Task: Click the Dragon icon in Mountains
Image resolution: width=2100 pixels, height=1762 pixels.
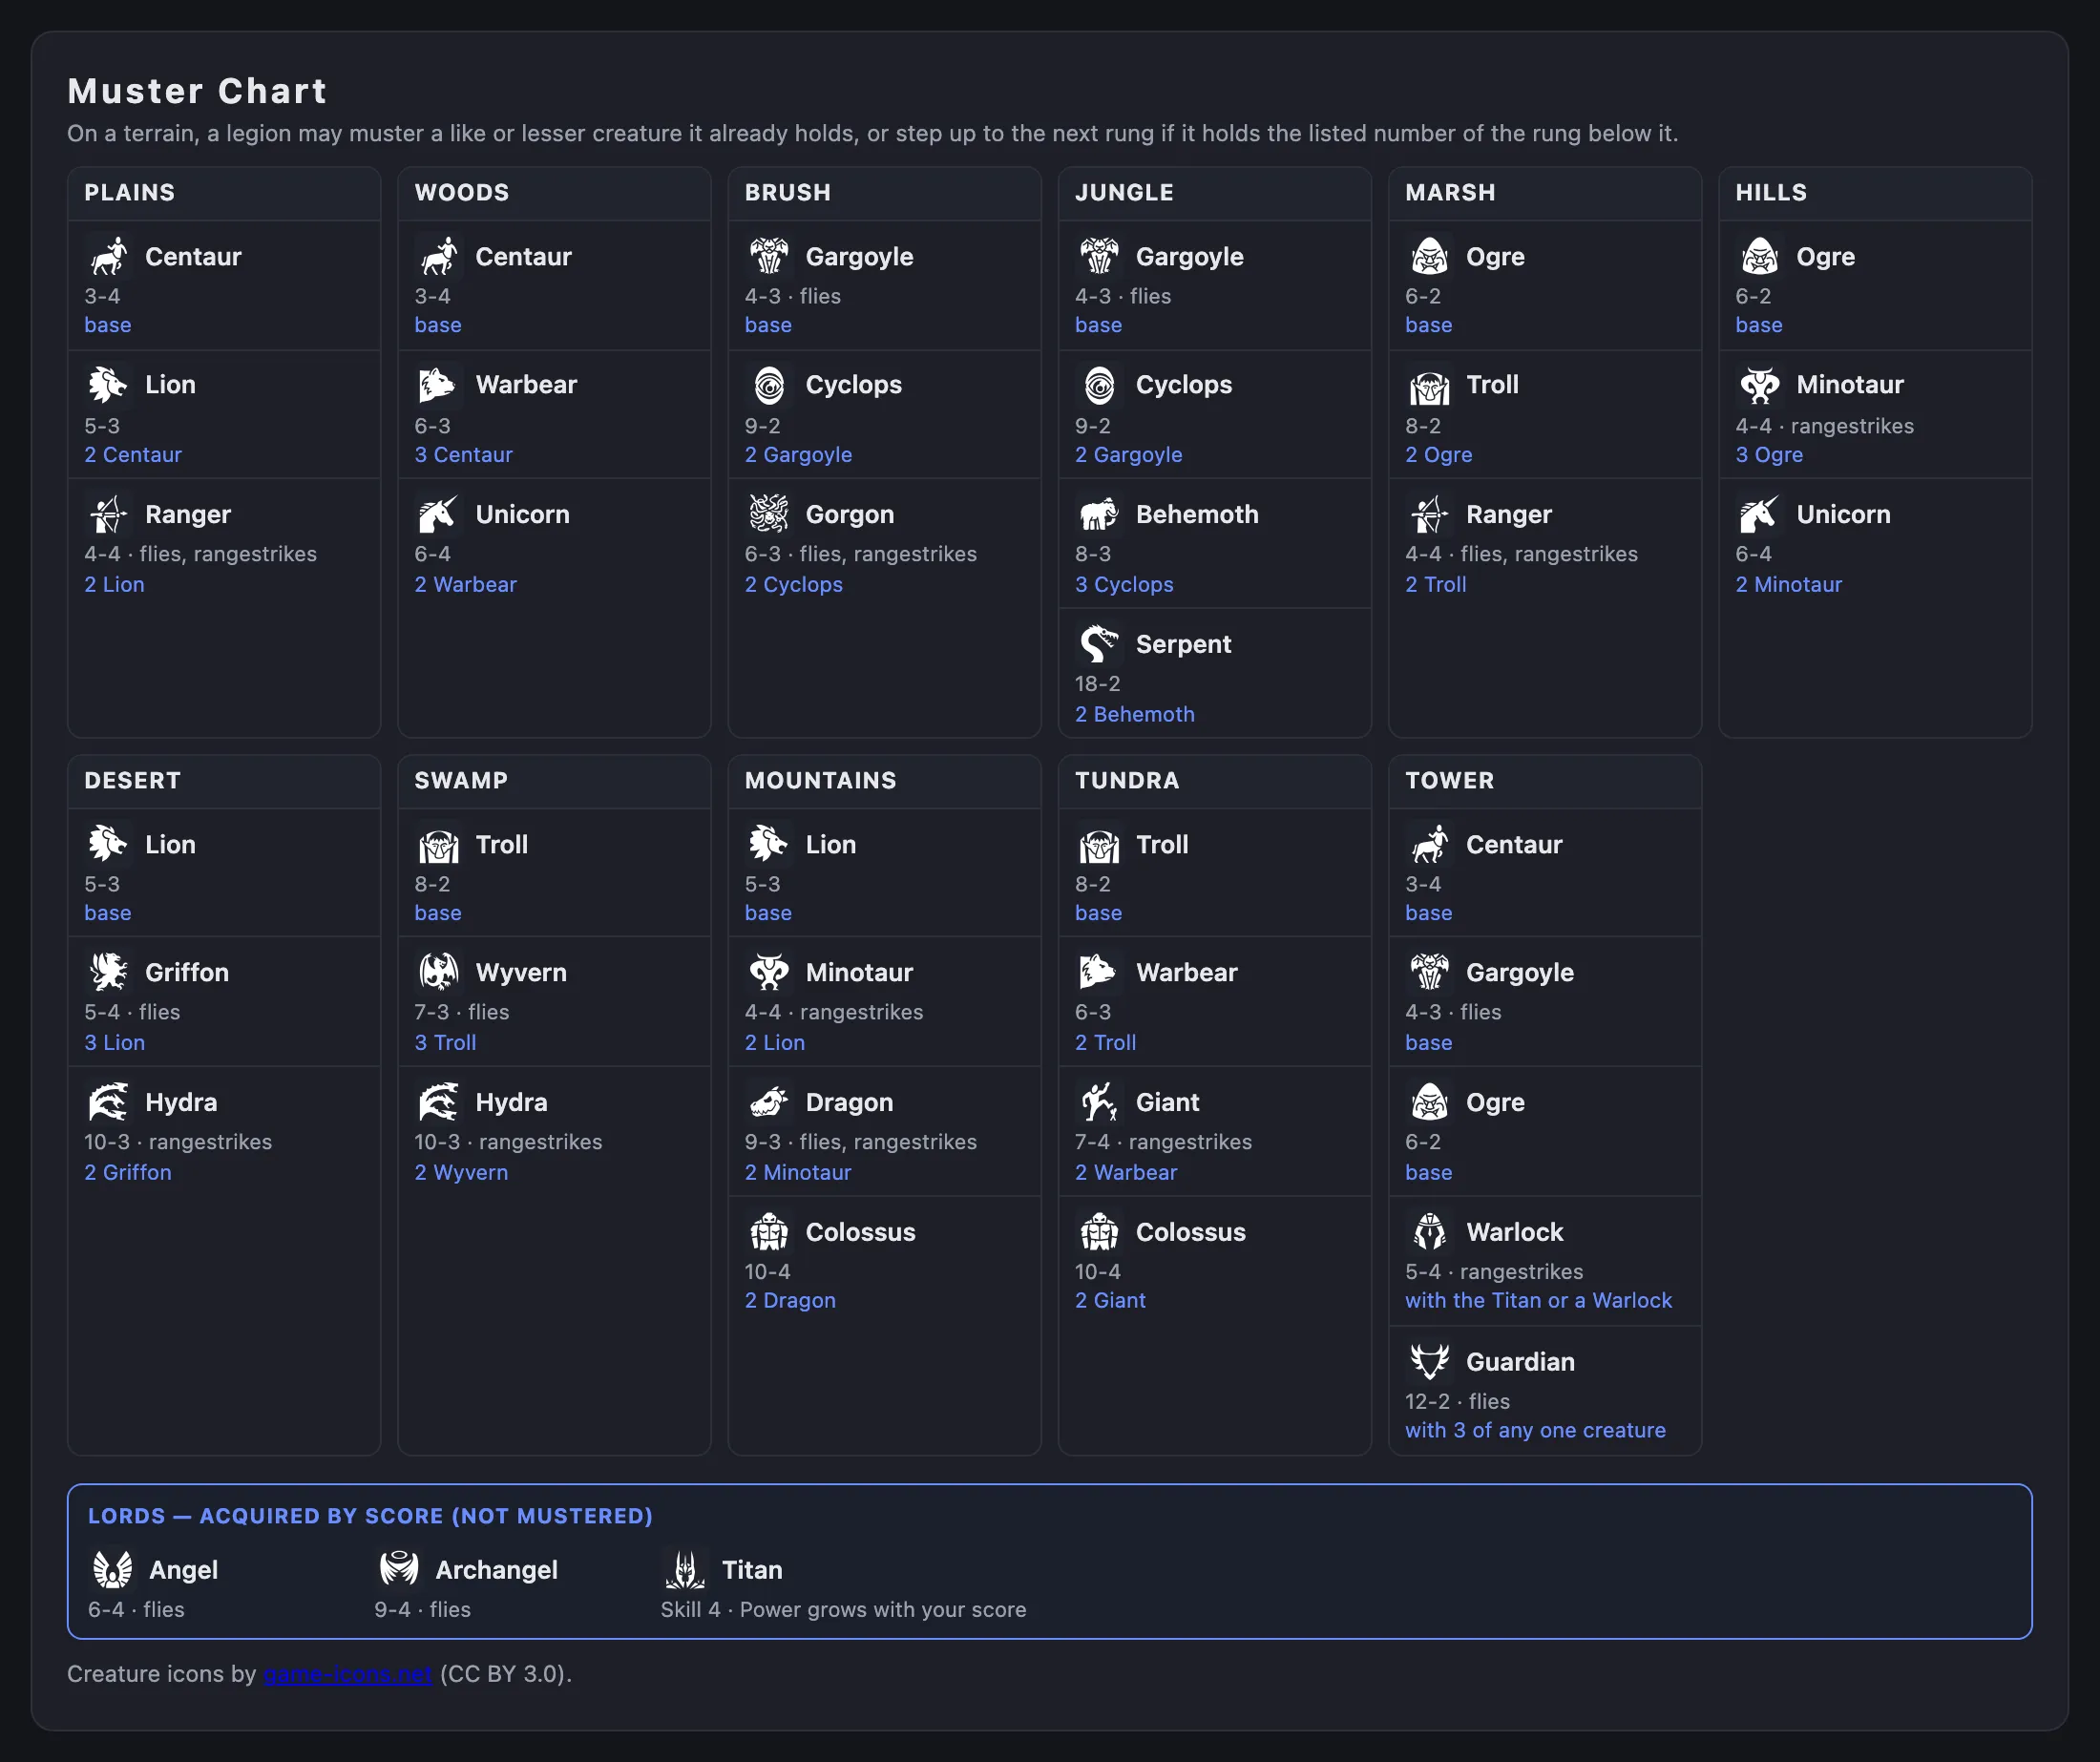Action: pyautogui.click(x=769, y=1102)
